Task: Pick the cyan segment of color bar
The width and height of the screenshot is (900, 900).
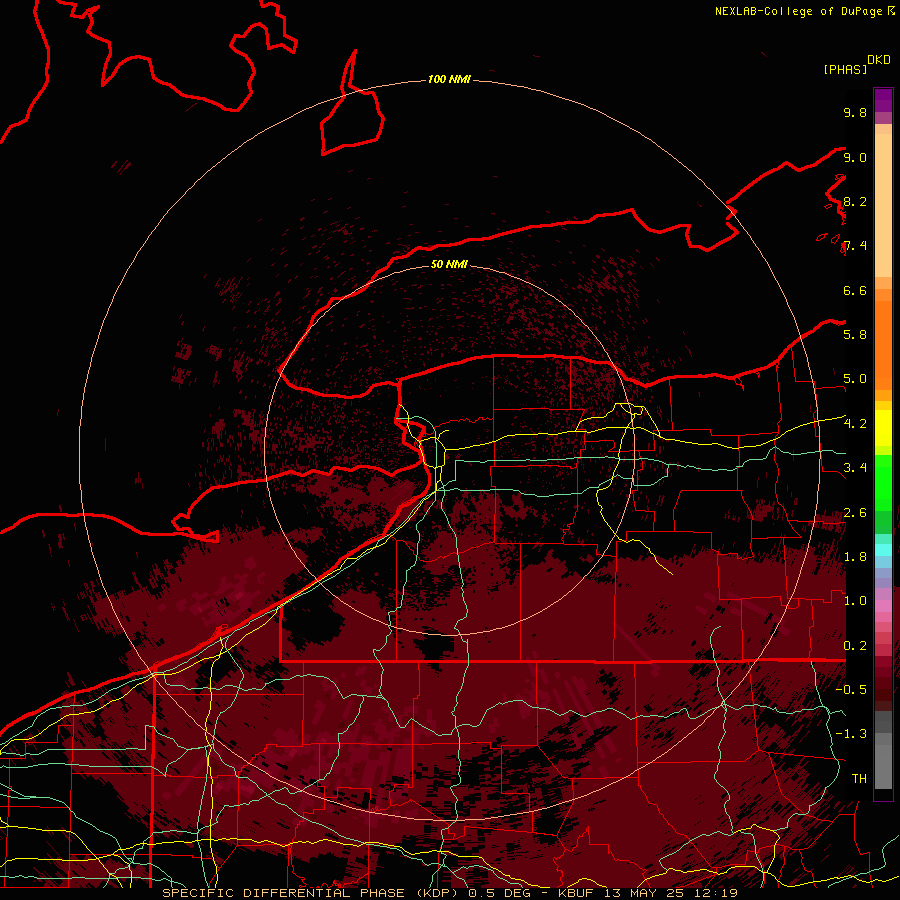Action: click(x=883, y=550)
